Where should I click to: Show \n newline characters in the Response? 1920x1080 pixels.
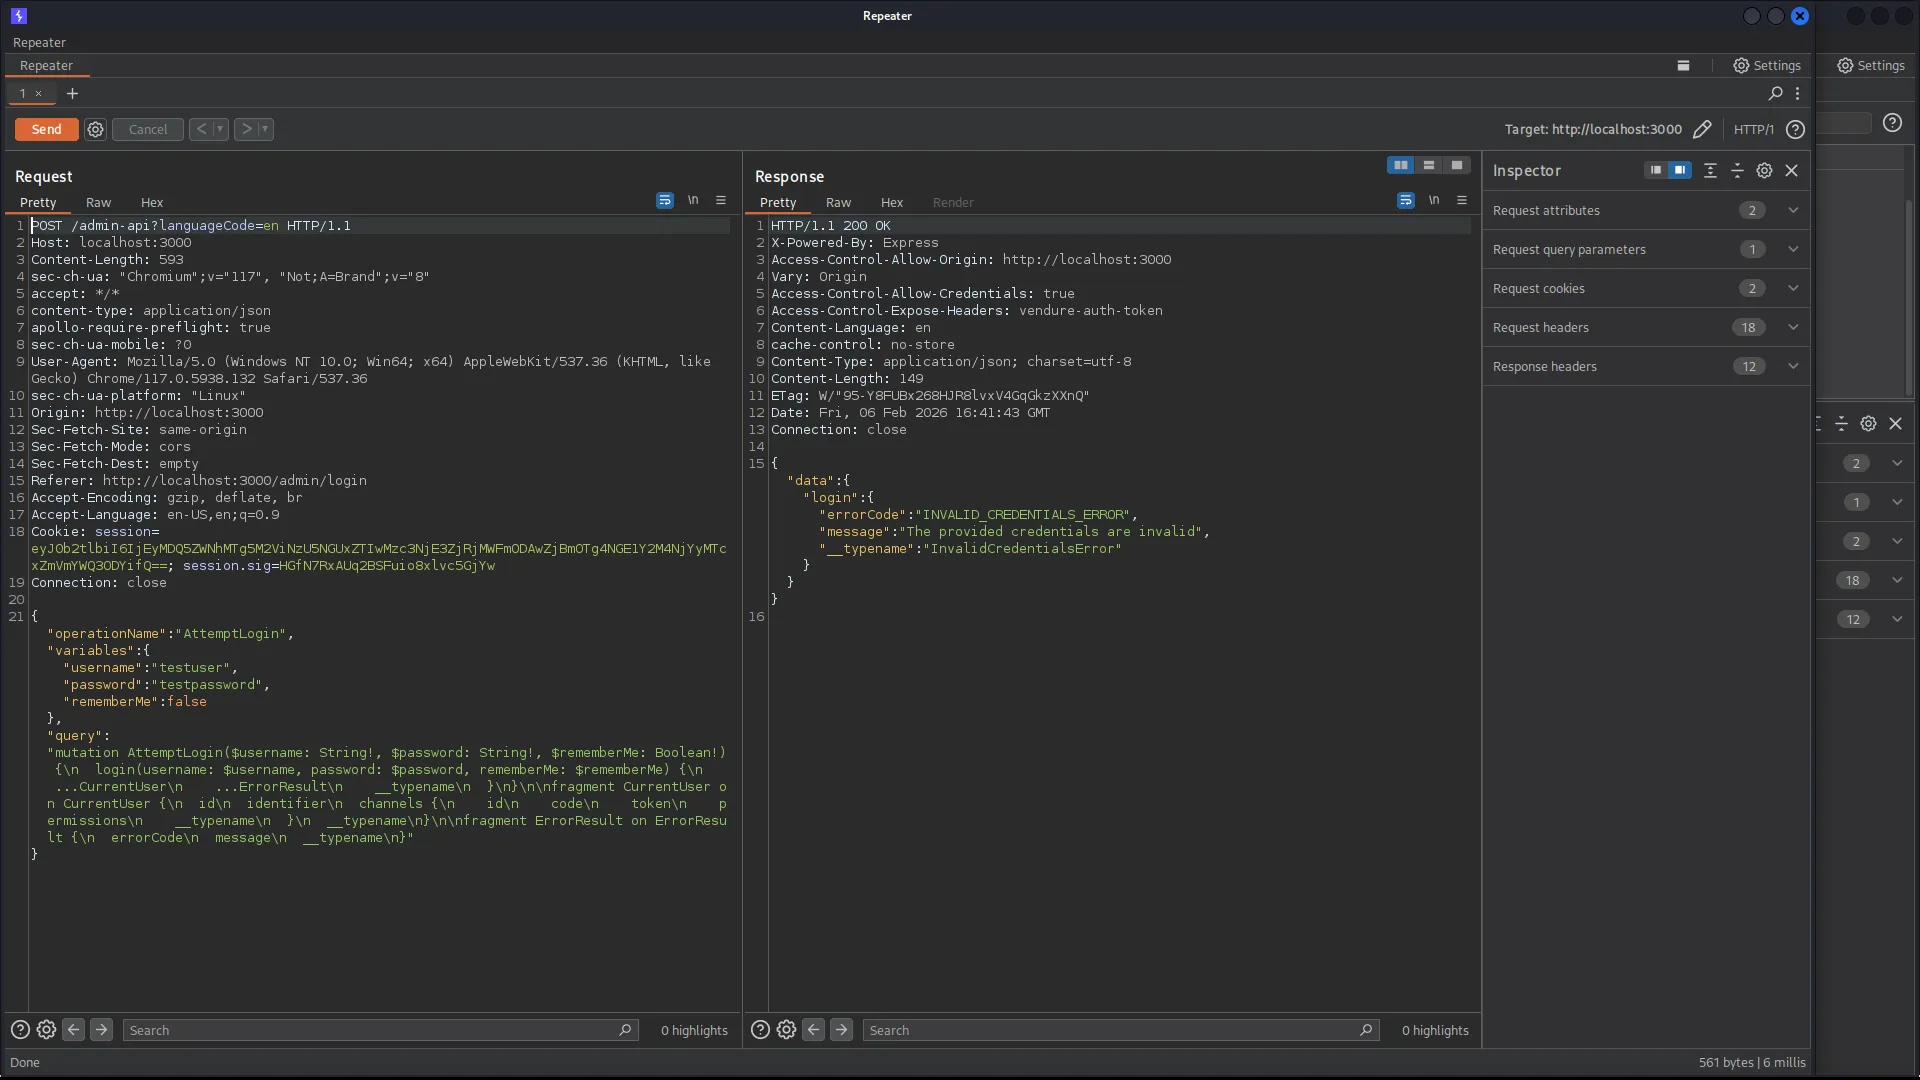(1434, 200)
